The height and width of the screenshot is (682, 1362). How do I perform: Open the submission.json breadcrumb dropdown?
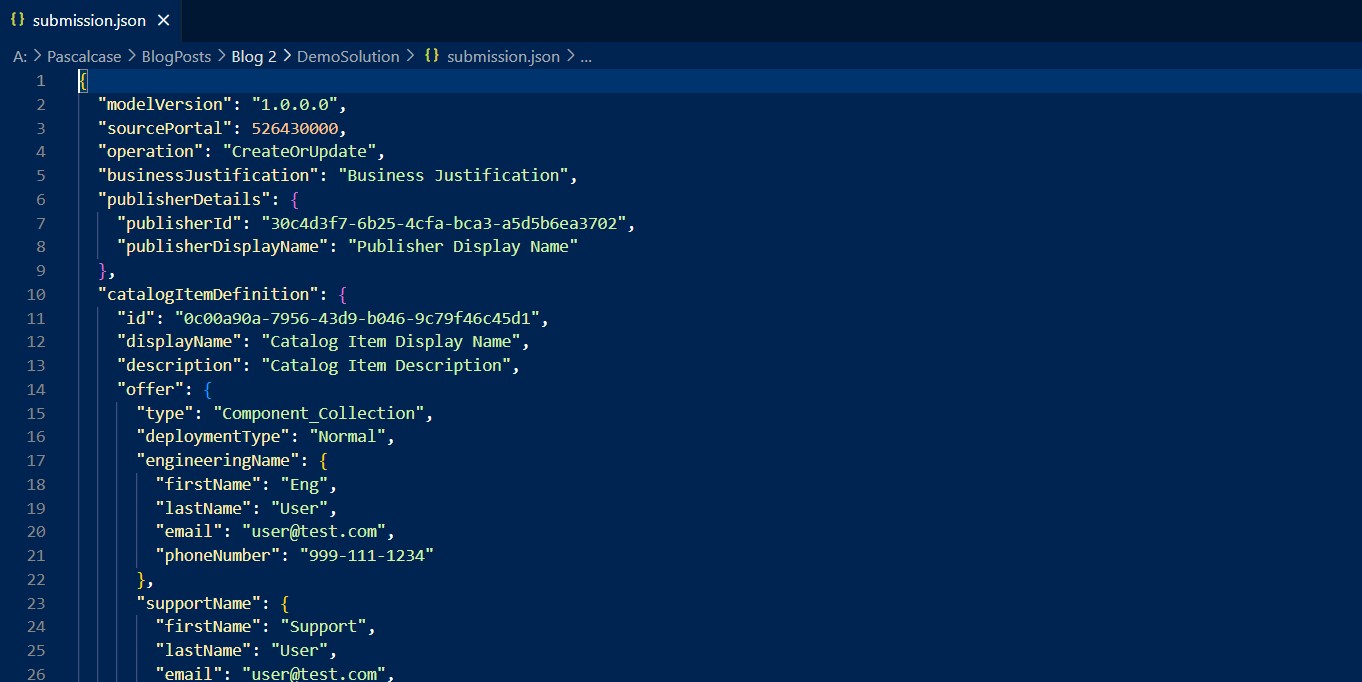pos(504,57)
